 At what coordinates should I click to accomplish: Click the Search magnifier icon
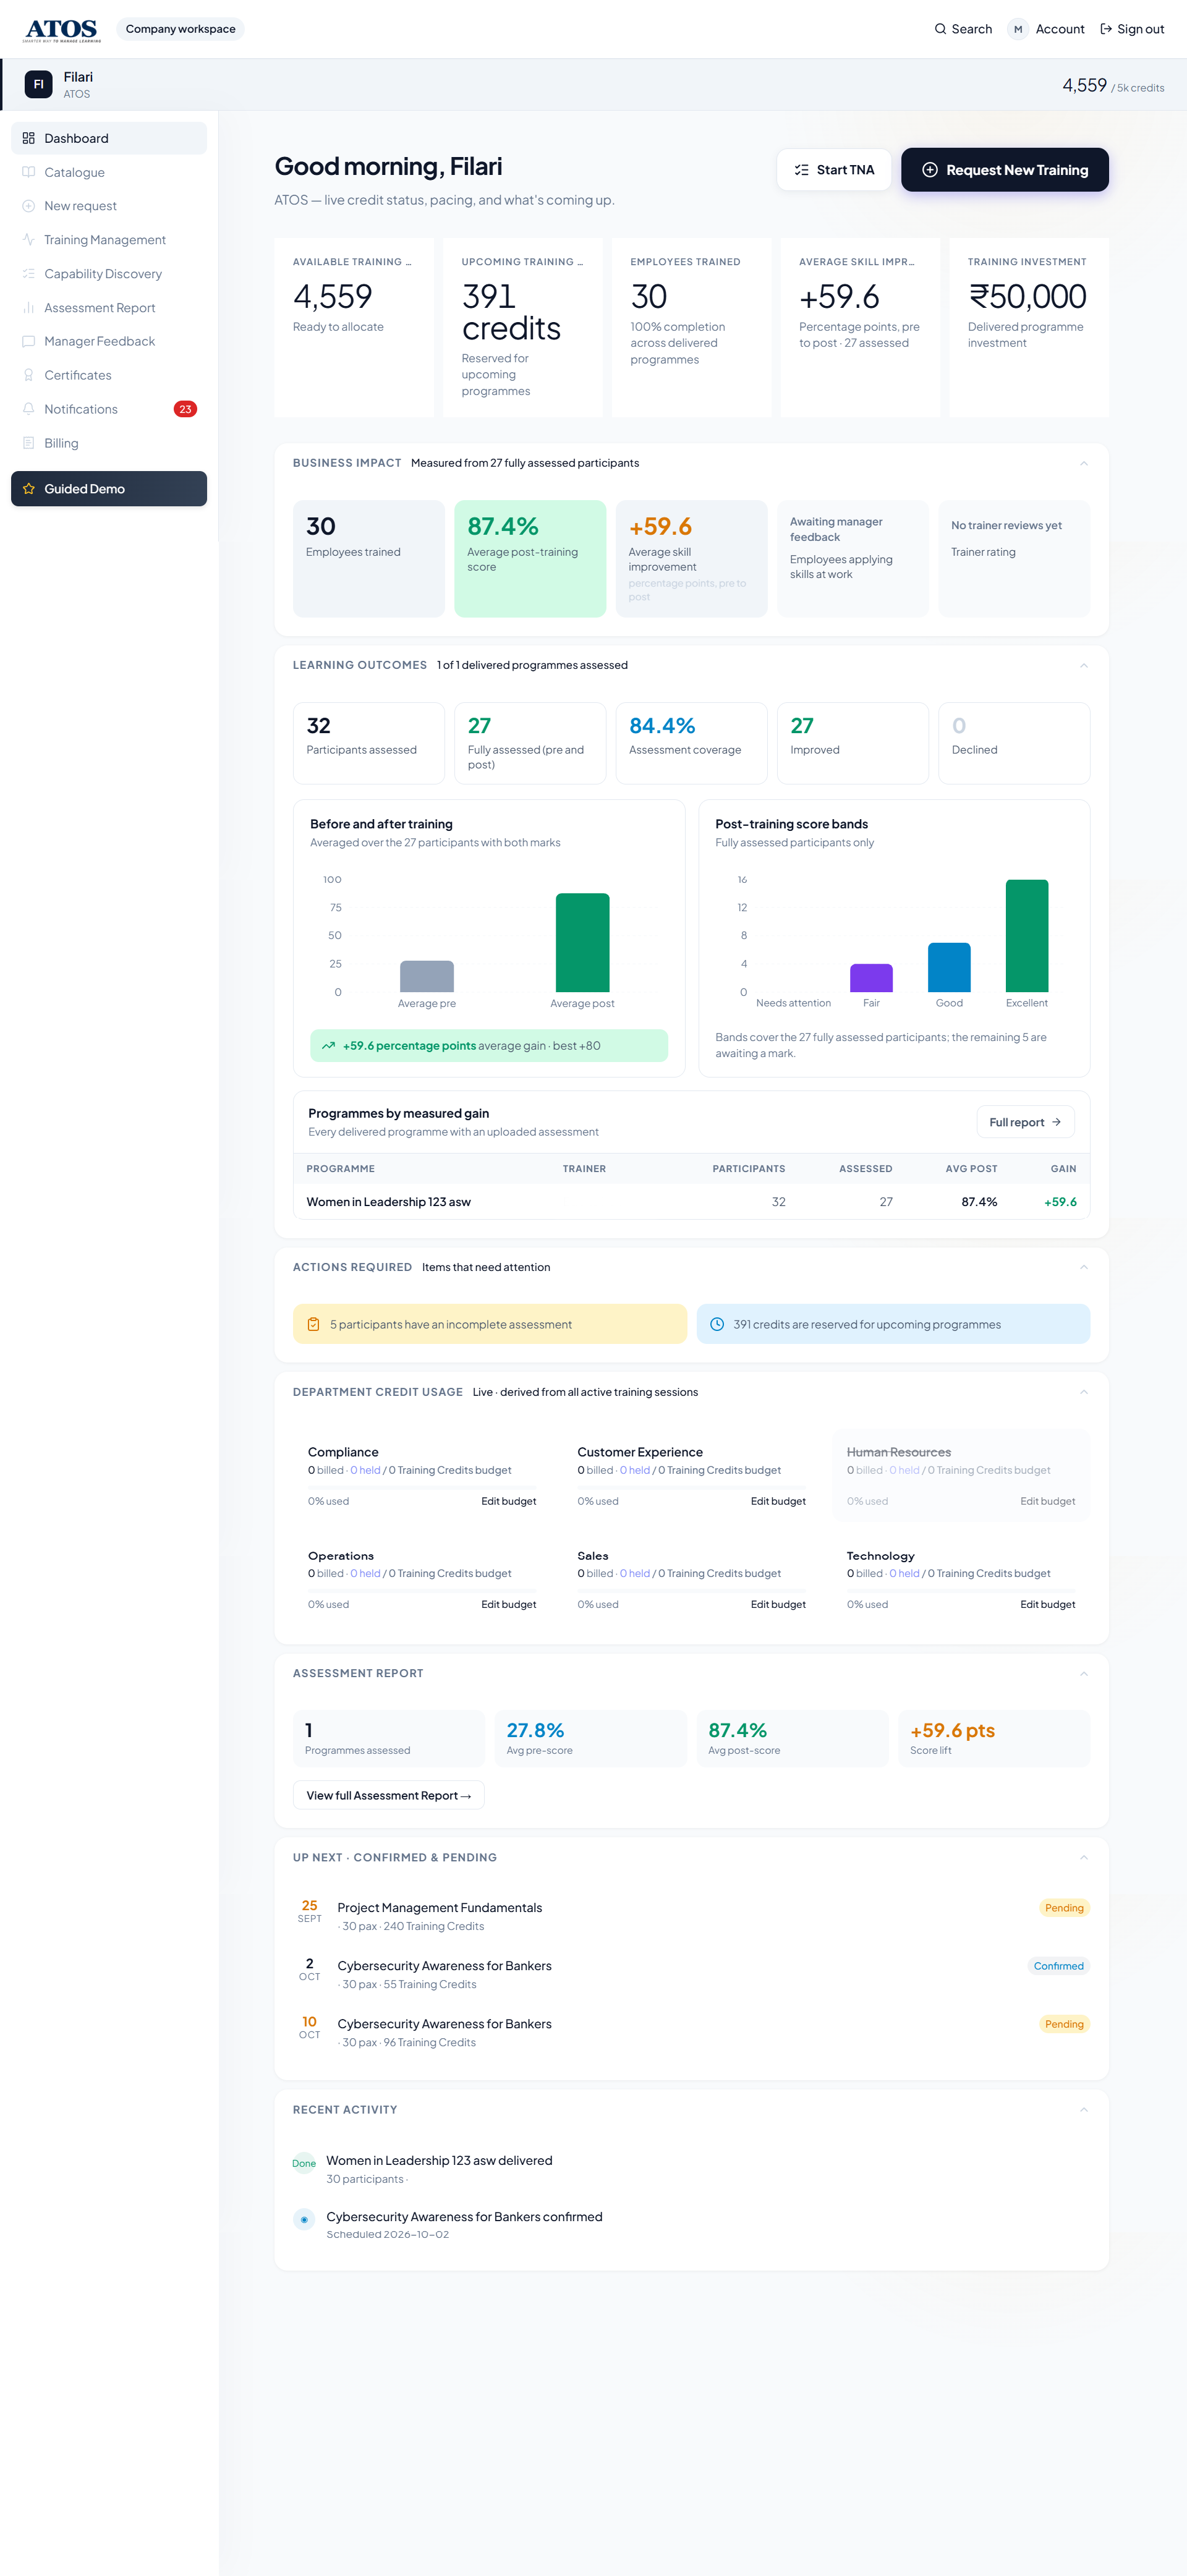point(940,29)
